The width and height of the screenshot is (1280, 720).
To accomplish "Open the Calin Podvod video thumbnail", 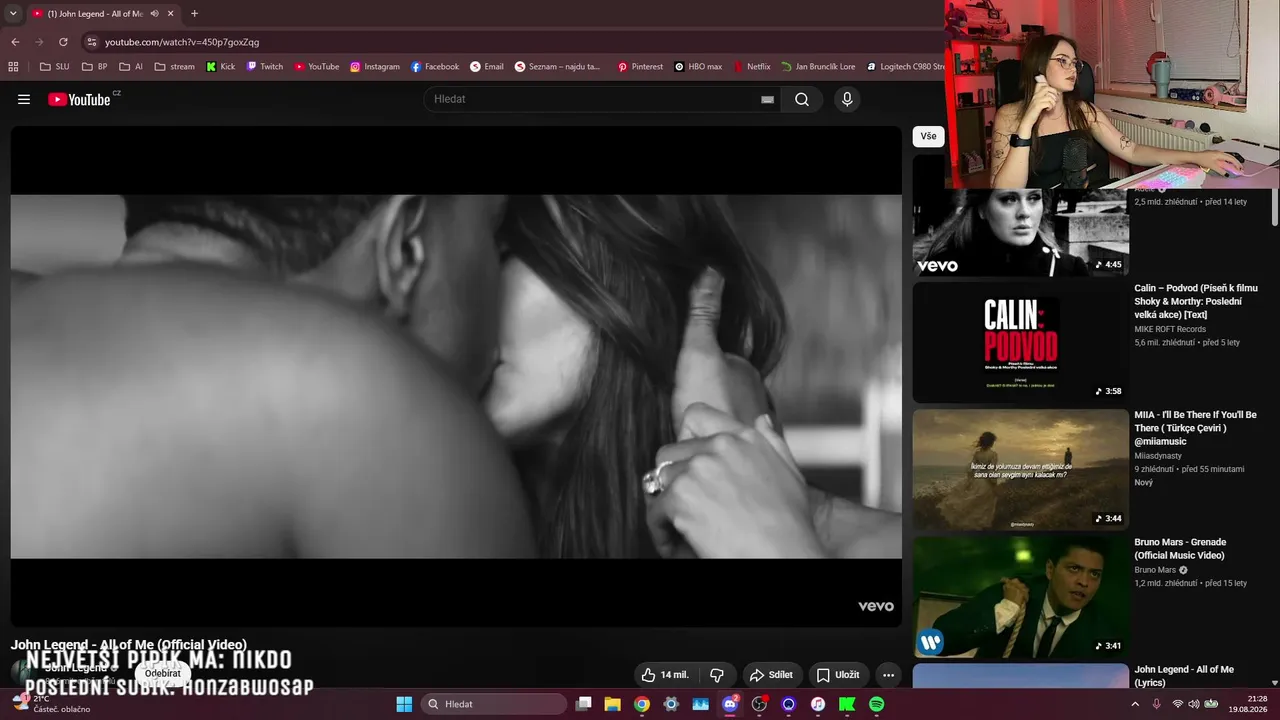I will (1020, 342).
